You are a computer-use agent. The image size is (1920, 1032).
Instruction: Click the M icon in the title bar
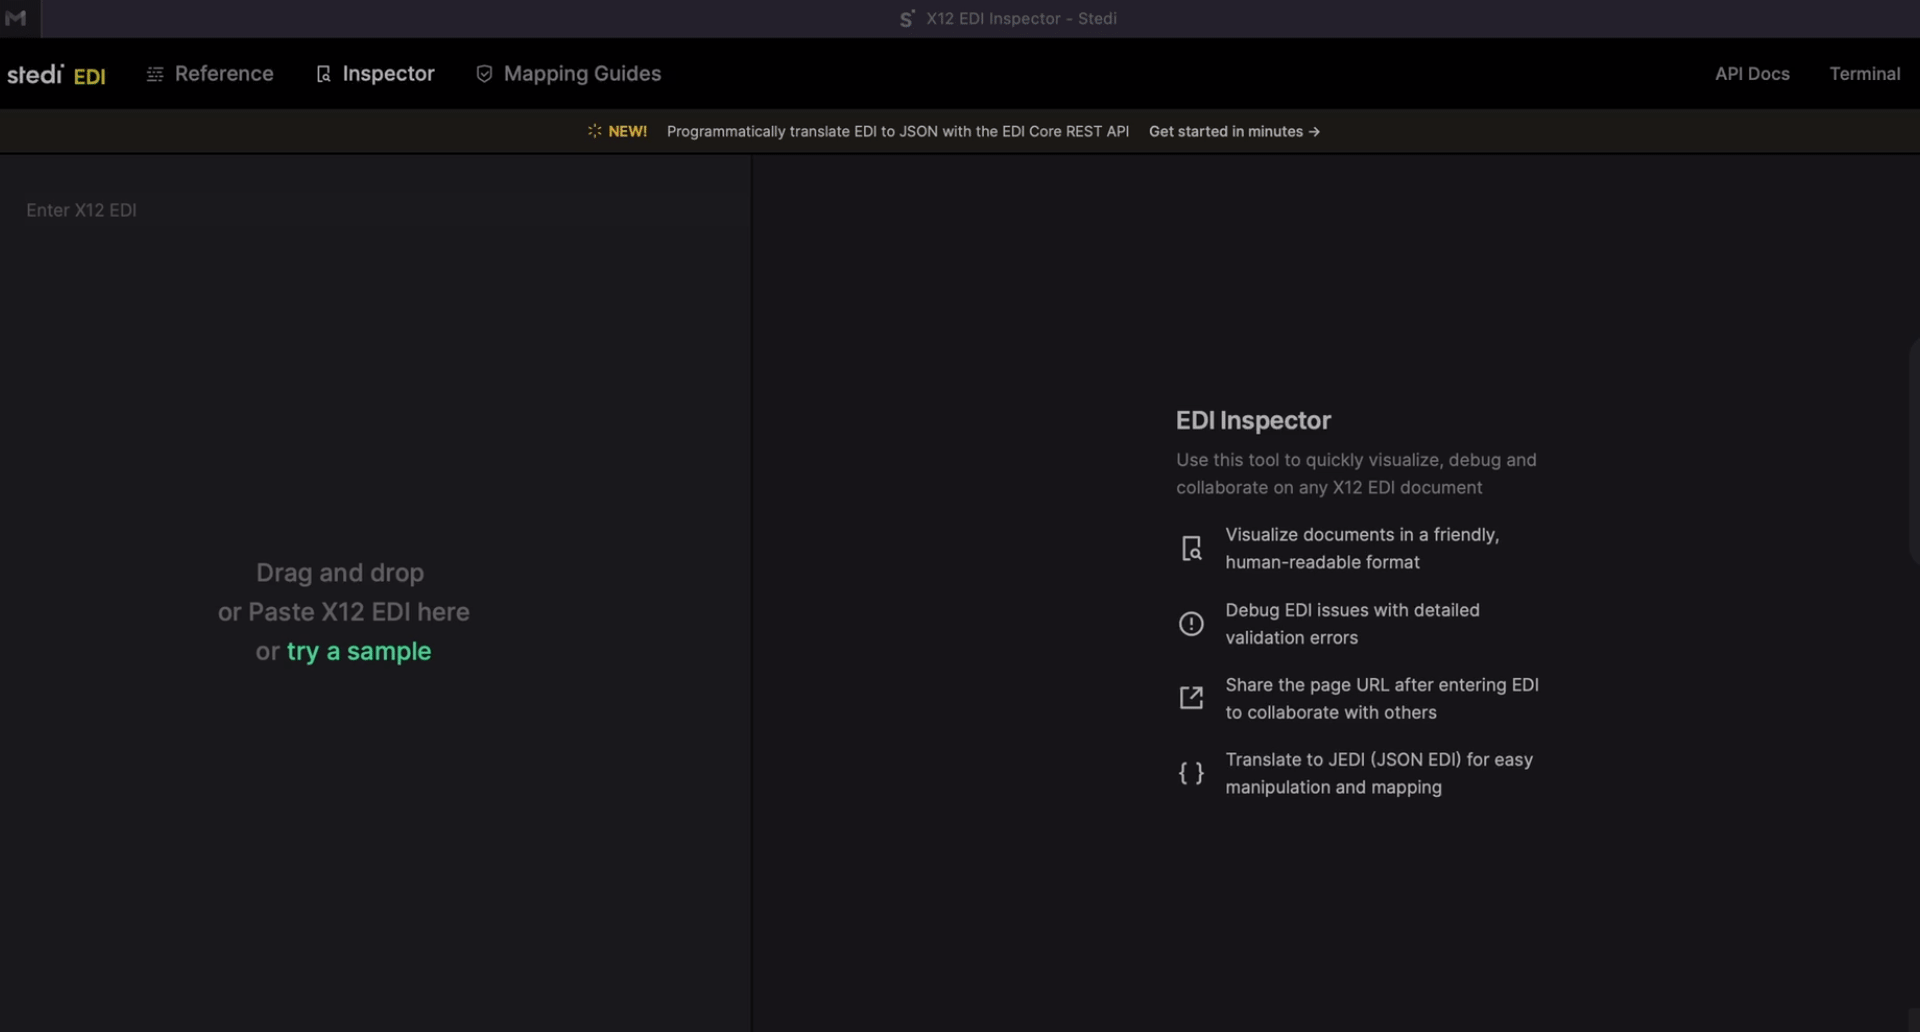pyautogui.click(x=16, y=18)
